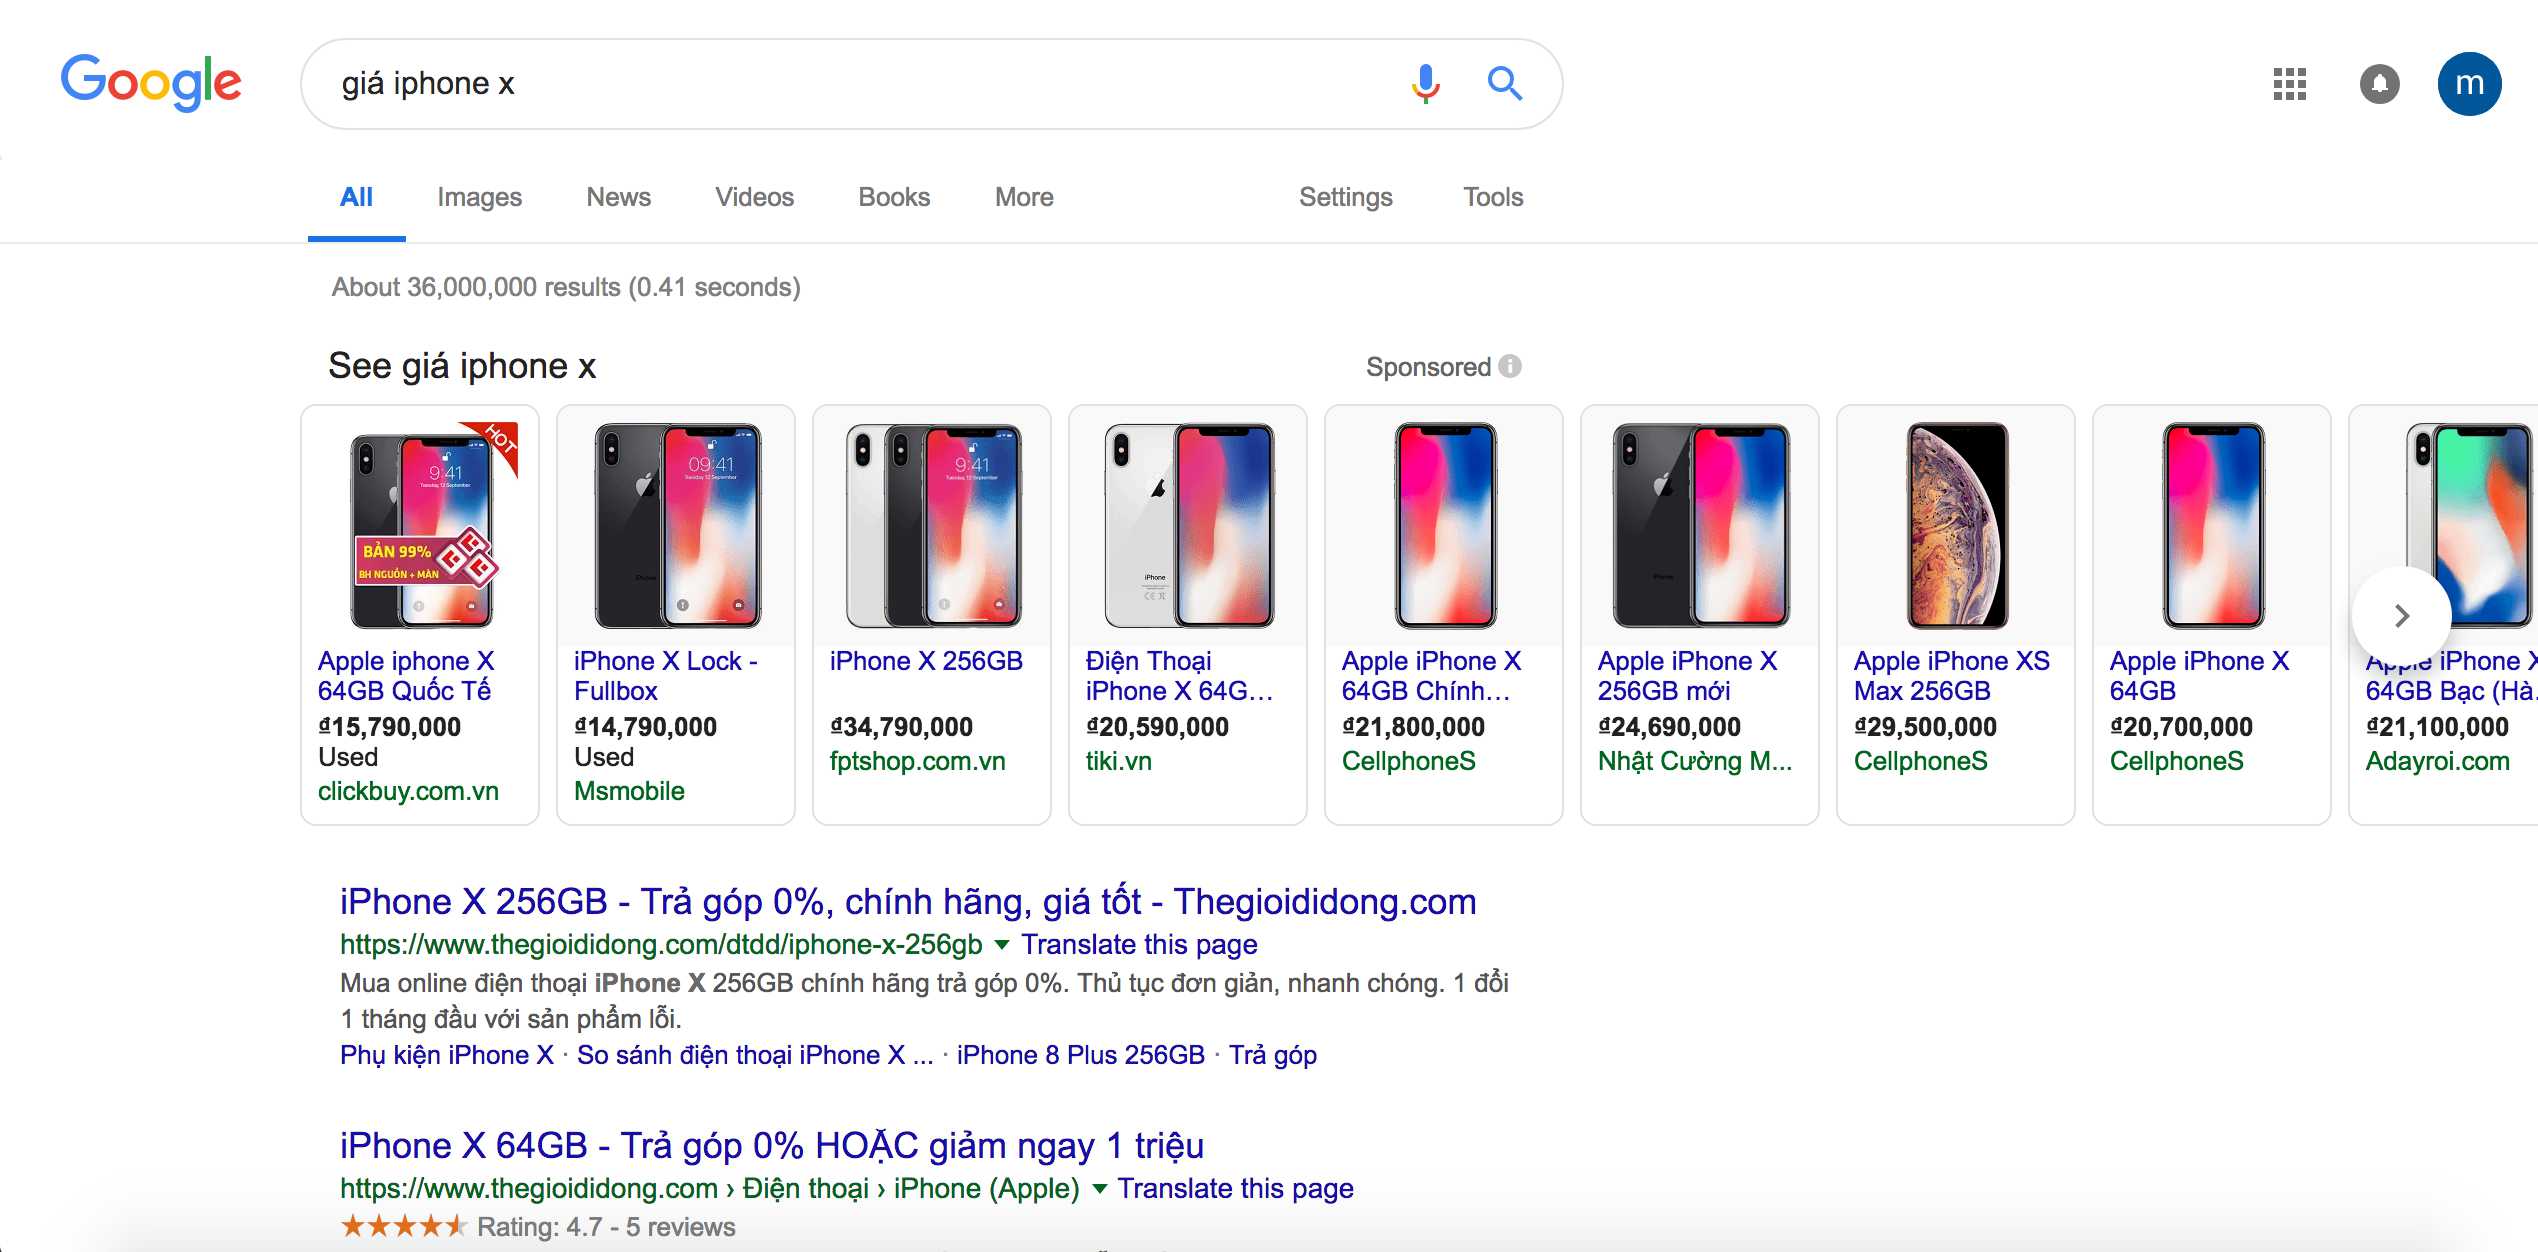Viewport: 2538px width, 1252px height.
Task: Open result 'iPhone X 64GB - Trả góp 0%' title
Action: click(x=772, y=1146)
